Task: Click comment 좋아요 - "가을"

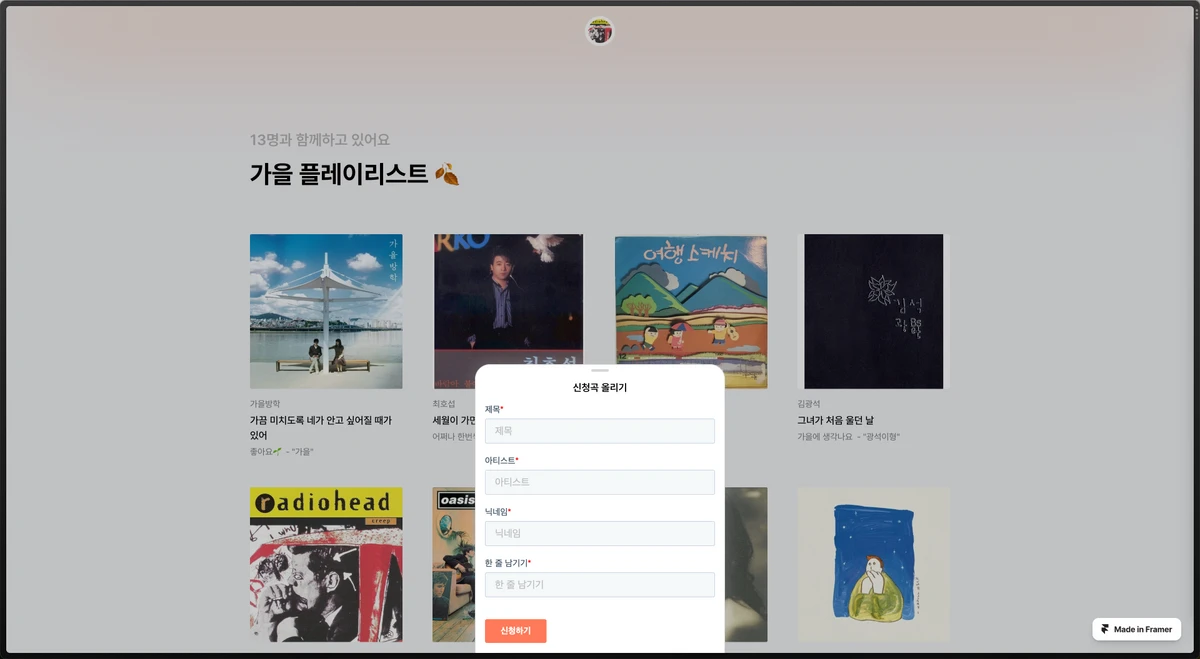Action: click(282, 452)
